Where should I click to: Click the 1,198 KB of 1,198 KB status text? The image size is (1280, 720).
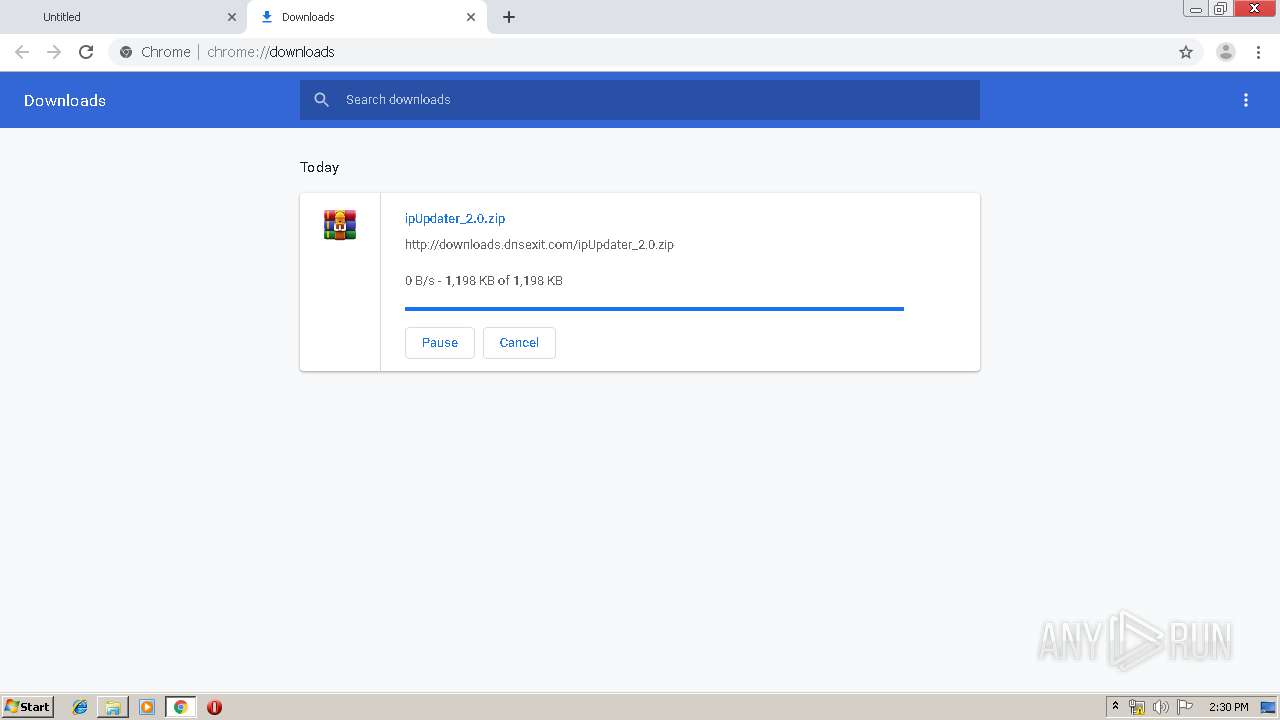coord(504,281)
